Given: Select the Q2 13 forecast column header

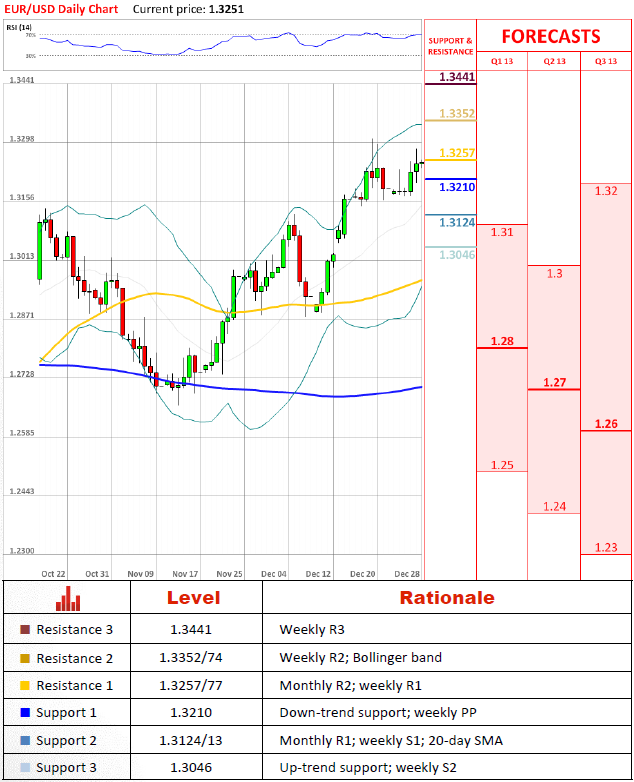Looking at the screenshot, I should [554, 61].
